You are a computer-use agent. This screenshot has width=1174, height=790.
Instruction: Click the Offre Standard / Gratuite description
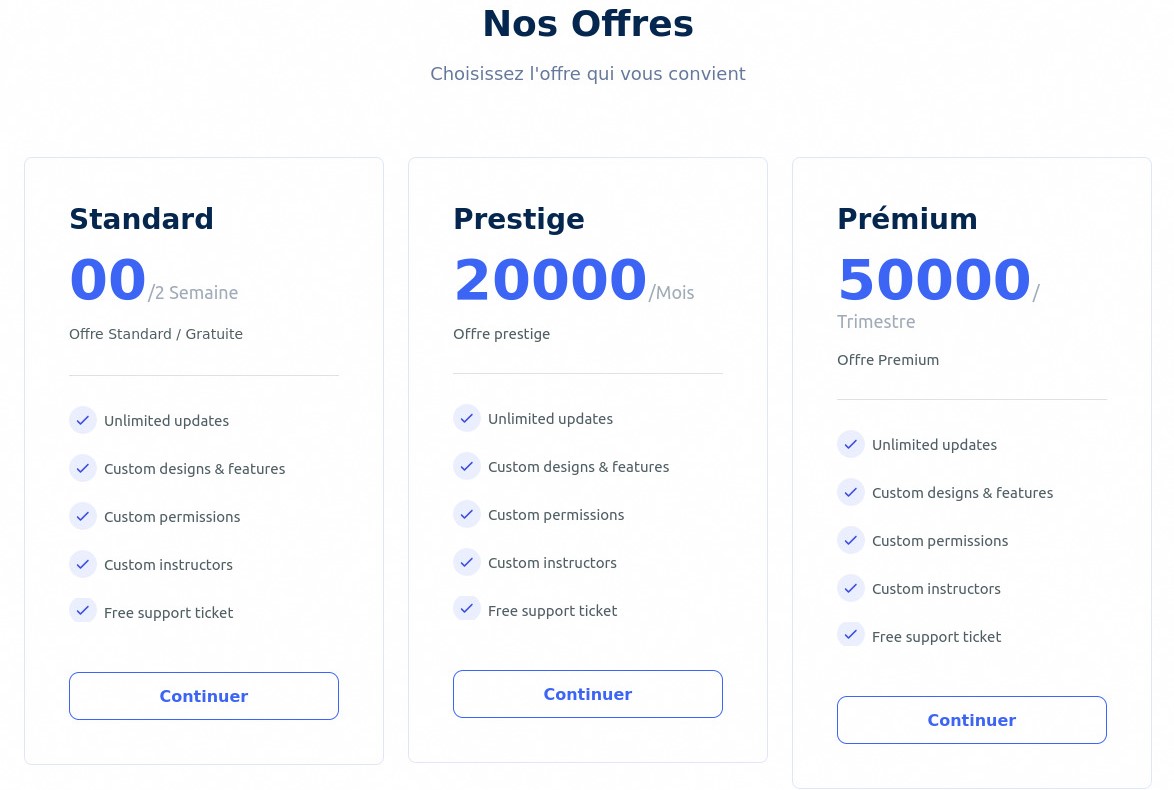click(156, 334)
